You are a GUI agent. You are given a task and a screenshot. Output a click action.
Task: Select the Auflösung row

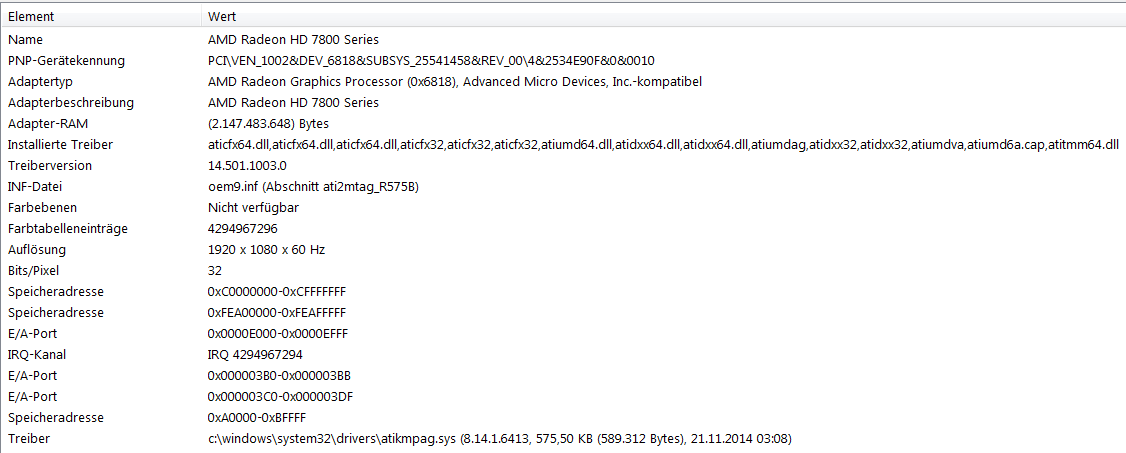click(x=563, y=250)
